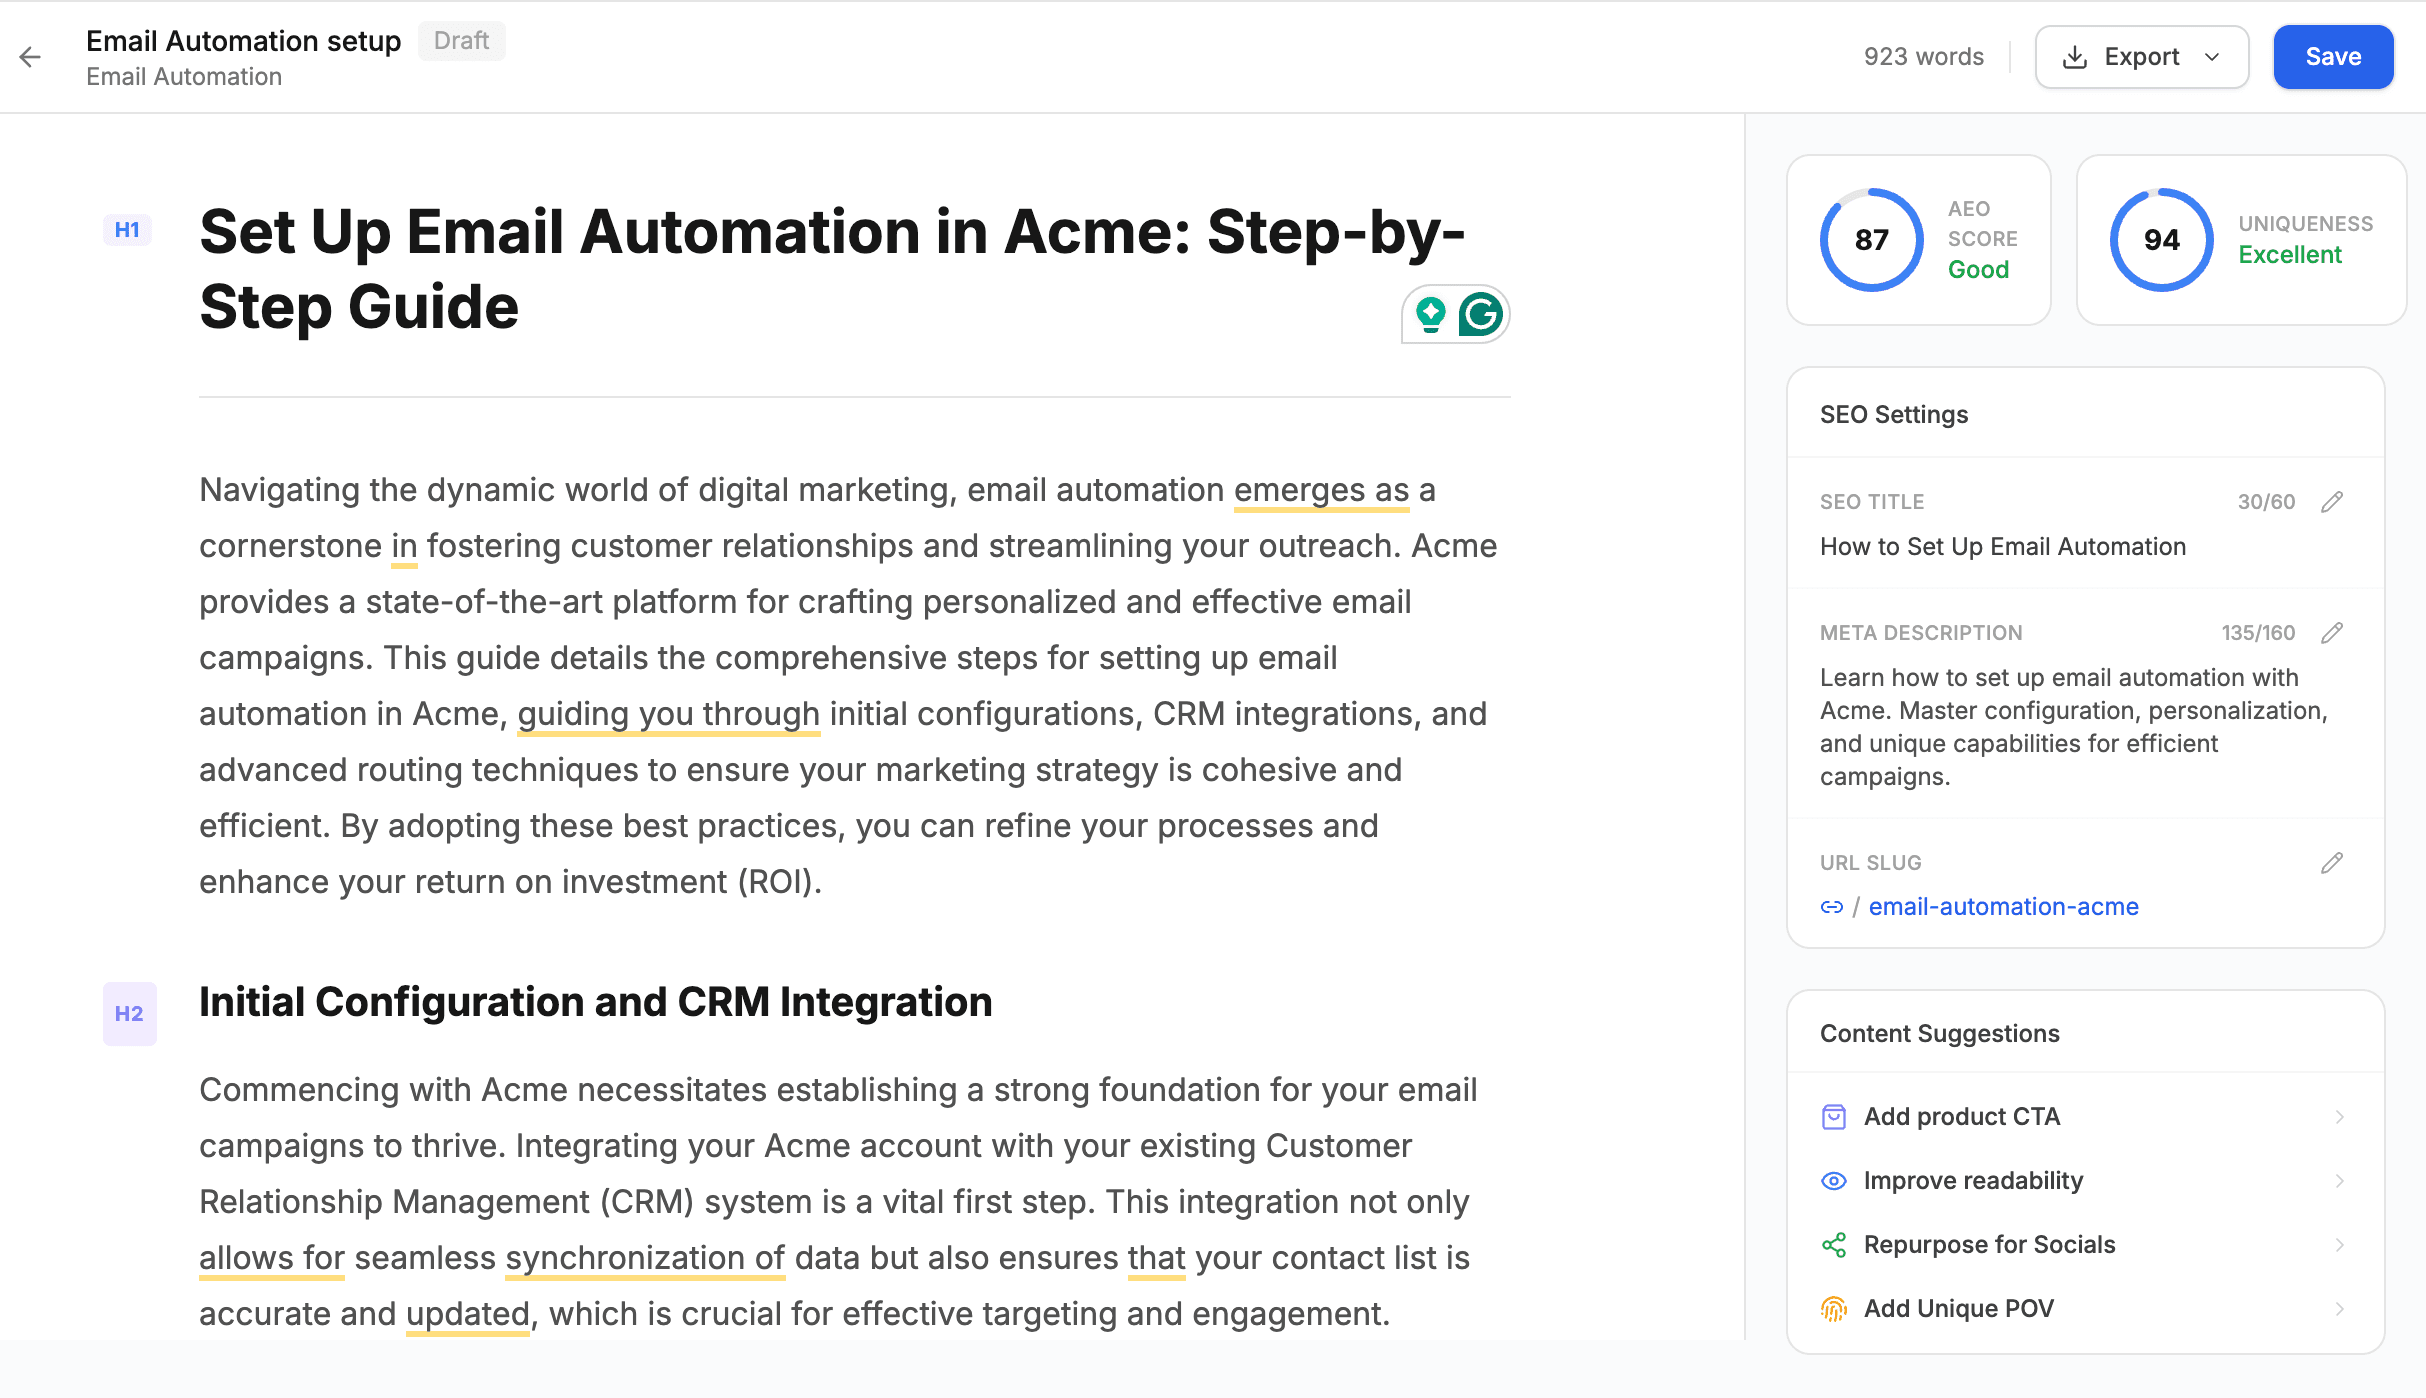Expand the Add product CTA suggestion
This screenshot has height=1398, width=2426.
coord(2339,1117)
